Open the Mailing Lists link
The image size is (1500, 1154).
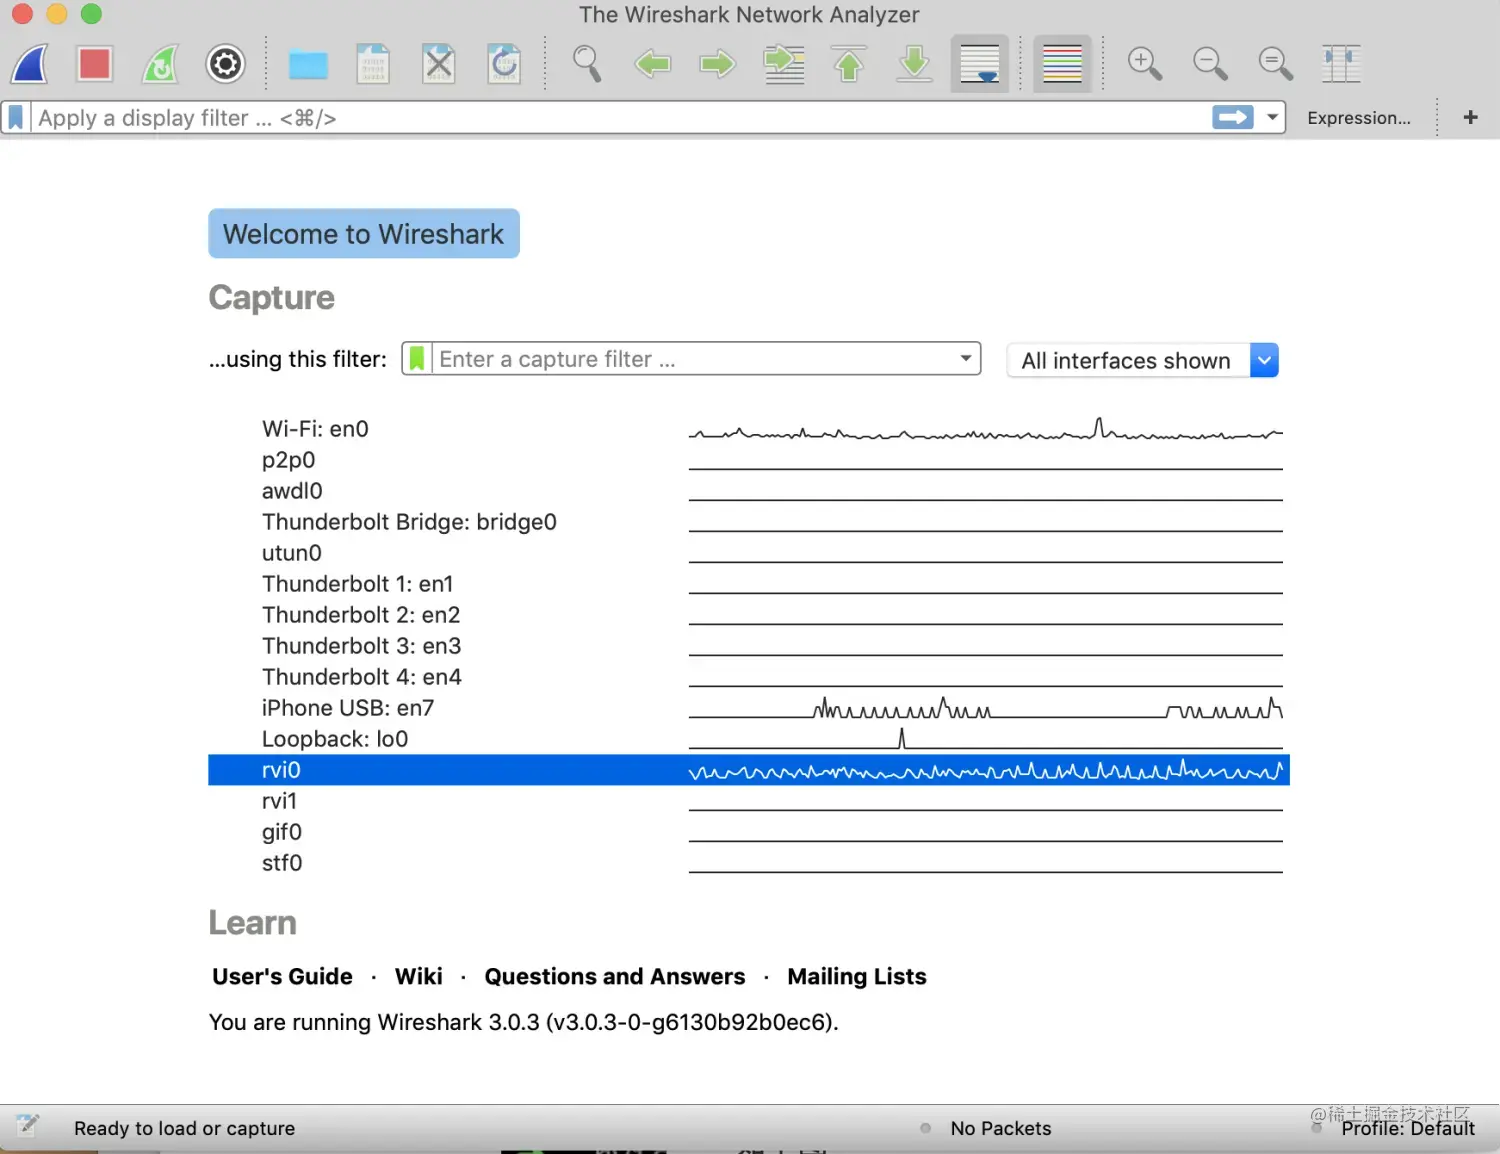[857, 976]
